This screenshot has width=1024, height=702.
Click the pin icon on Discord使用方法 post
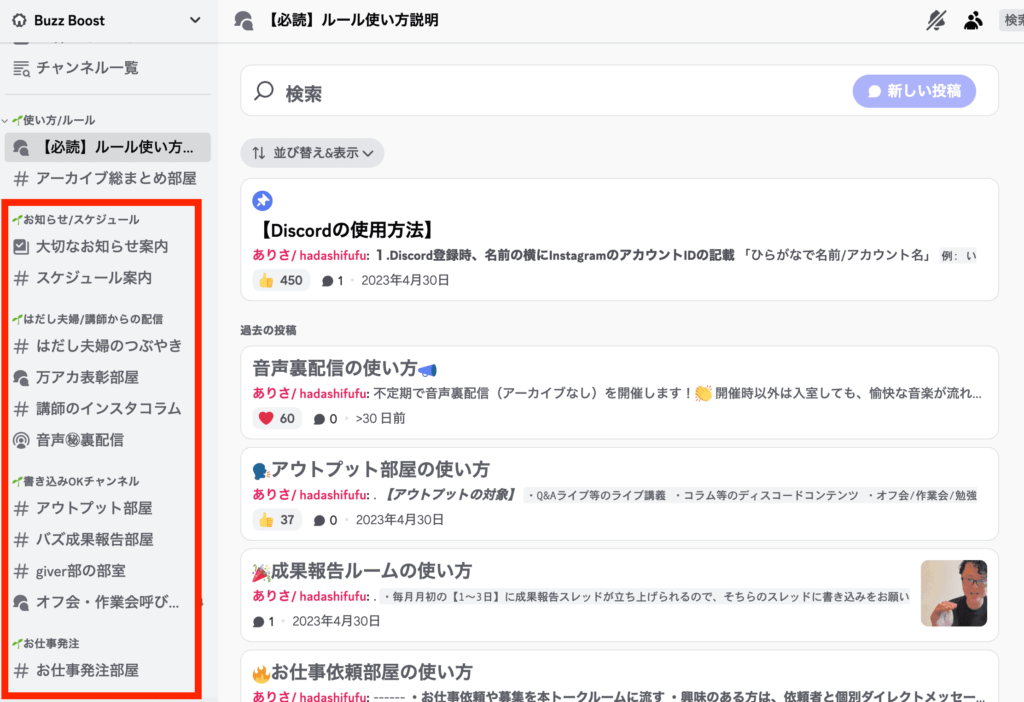pyautogui.click(x=262, y=201)
